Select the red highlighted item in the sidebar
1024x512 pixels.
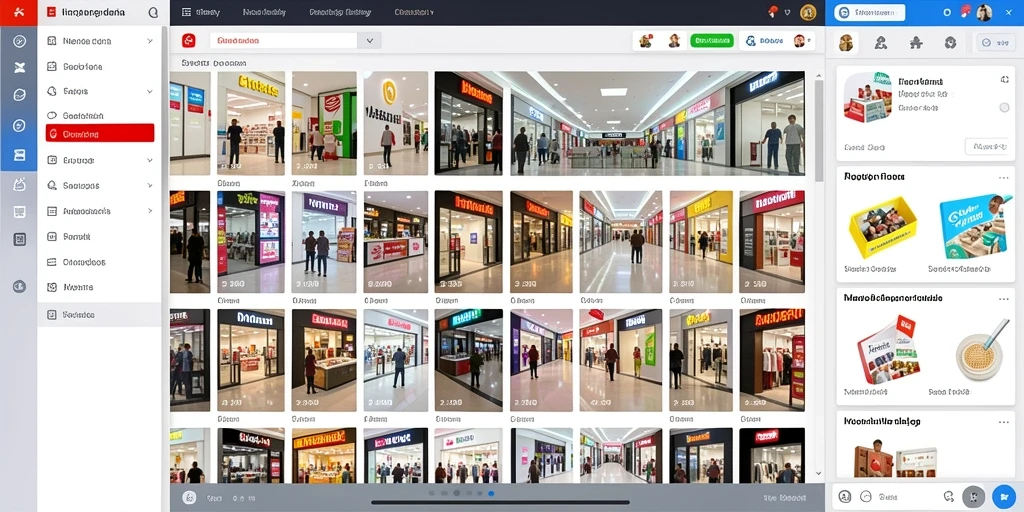100,133
